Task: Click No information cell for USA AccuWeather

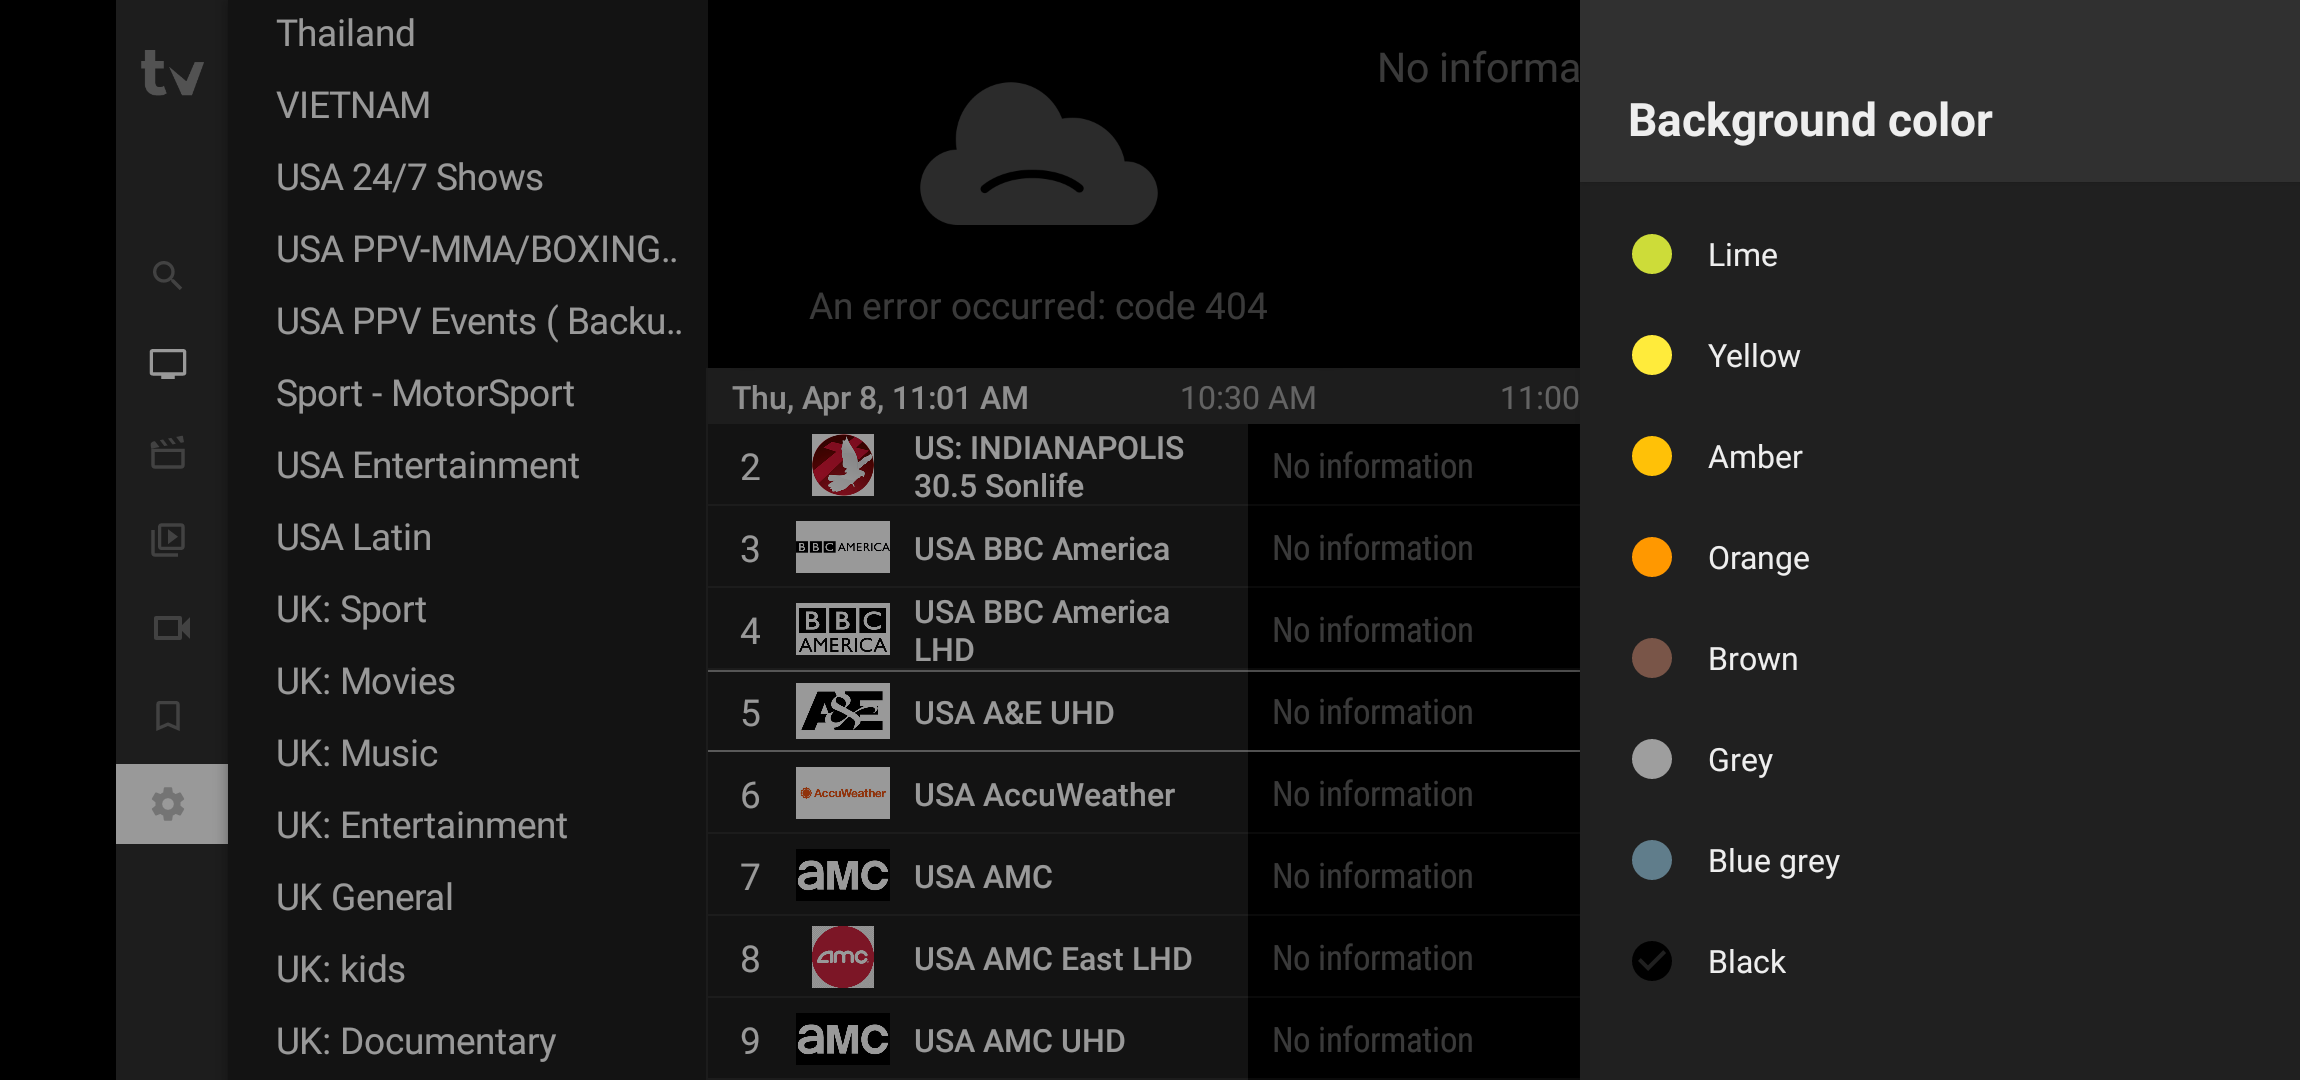Action: [x=1414, y=794]
